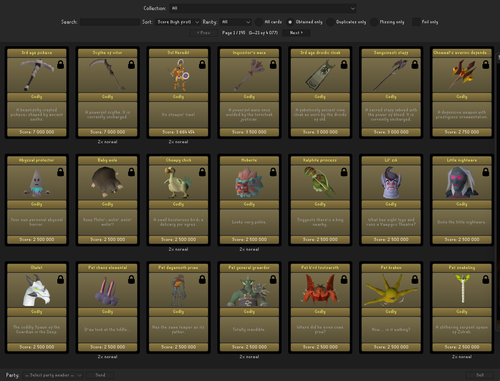Toggle lock icon on Chompy chick card
This screenshot has height=381, width=500.
(202, 172)
